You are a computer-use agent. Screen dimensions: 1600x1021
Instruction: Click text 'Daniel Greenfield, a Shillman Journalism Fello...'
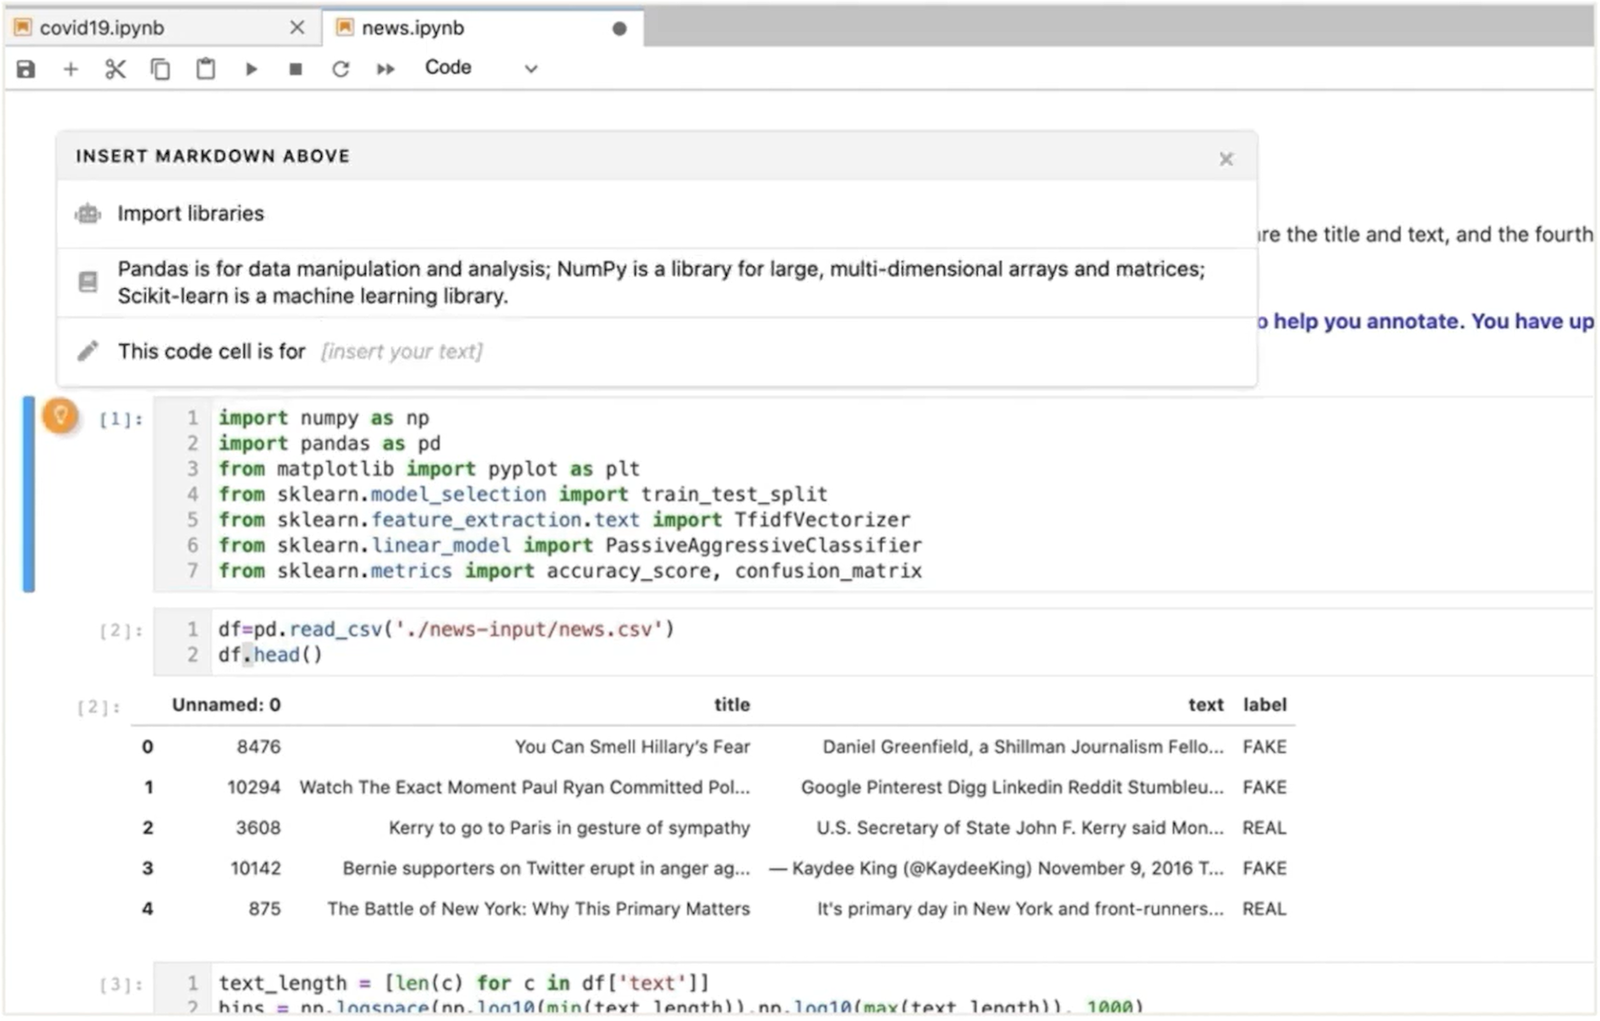1023,747
